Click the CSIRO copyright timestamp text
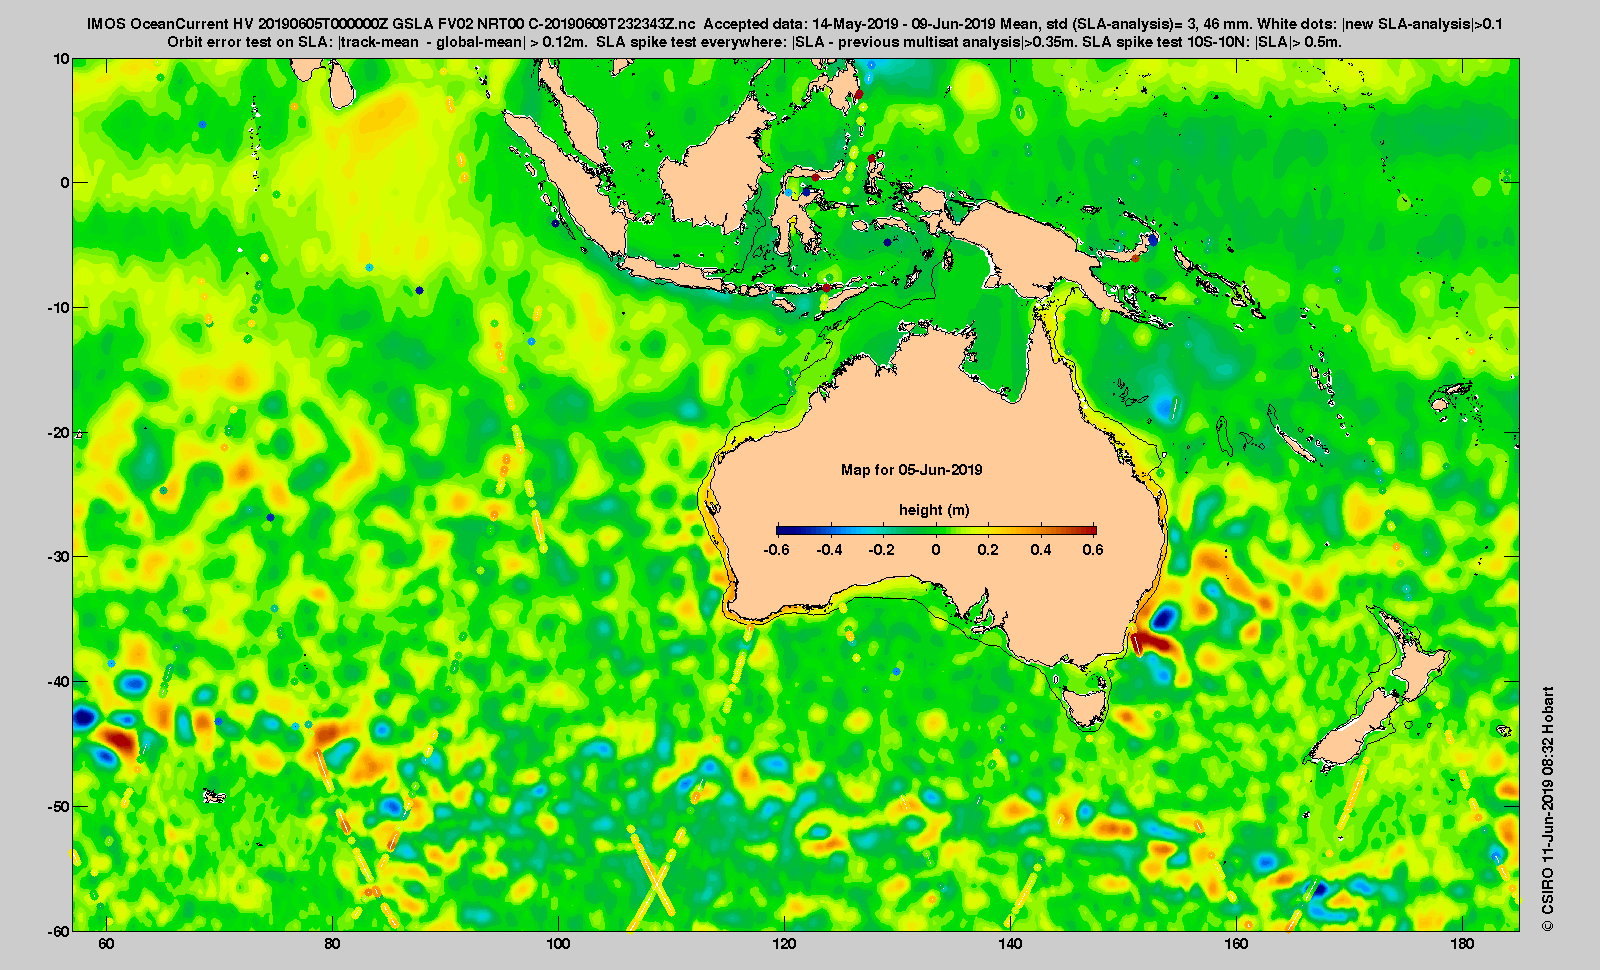The height and width of the screenshot is (970, 1600). (1548, 808)
